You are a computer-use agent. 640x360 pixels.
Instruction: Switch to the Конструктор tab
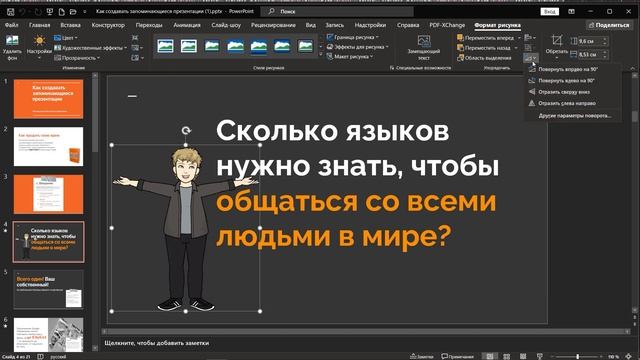(x=108, y=25)
